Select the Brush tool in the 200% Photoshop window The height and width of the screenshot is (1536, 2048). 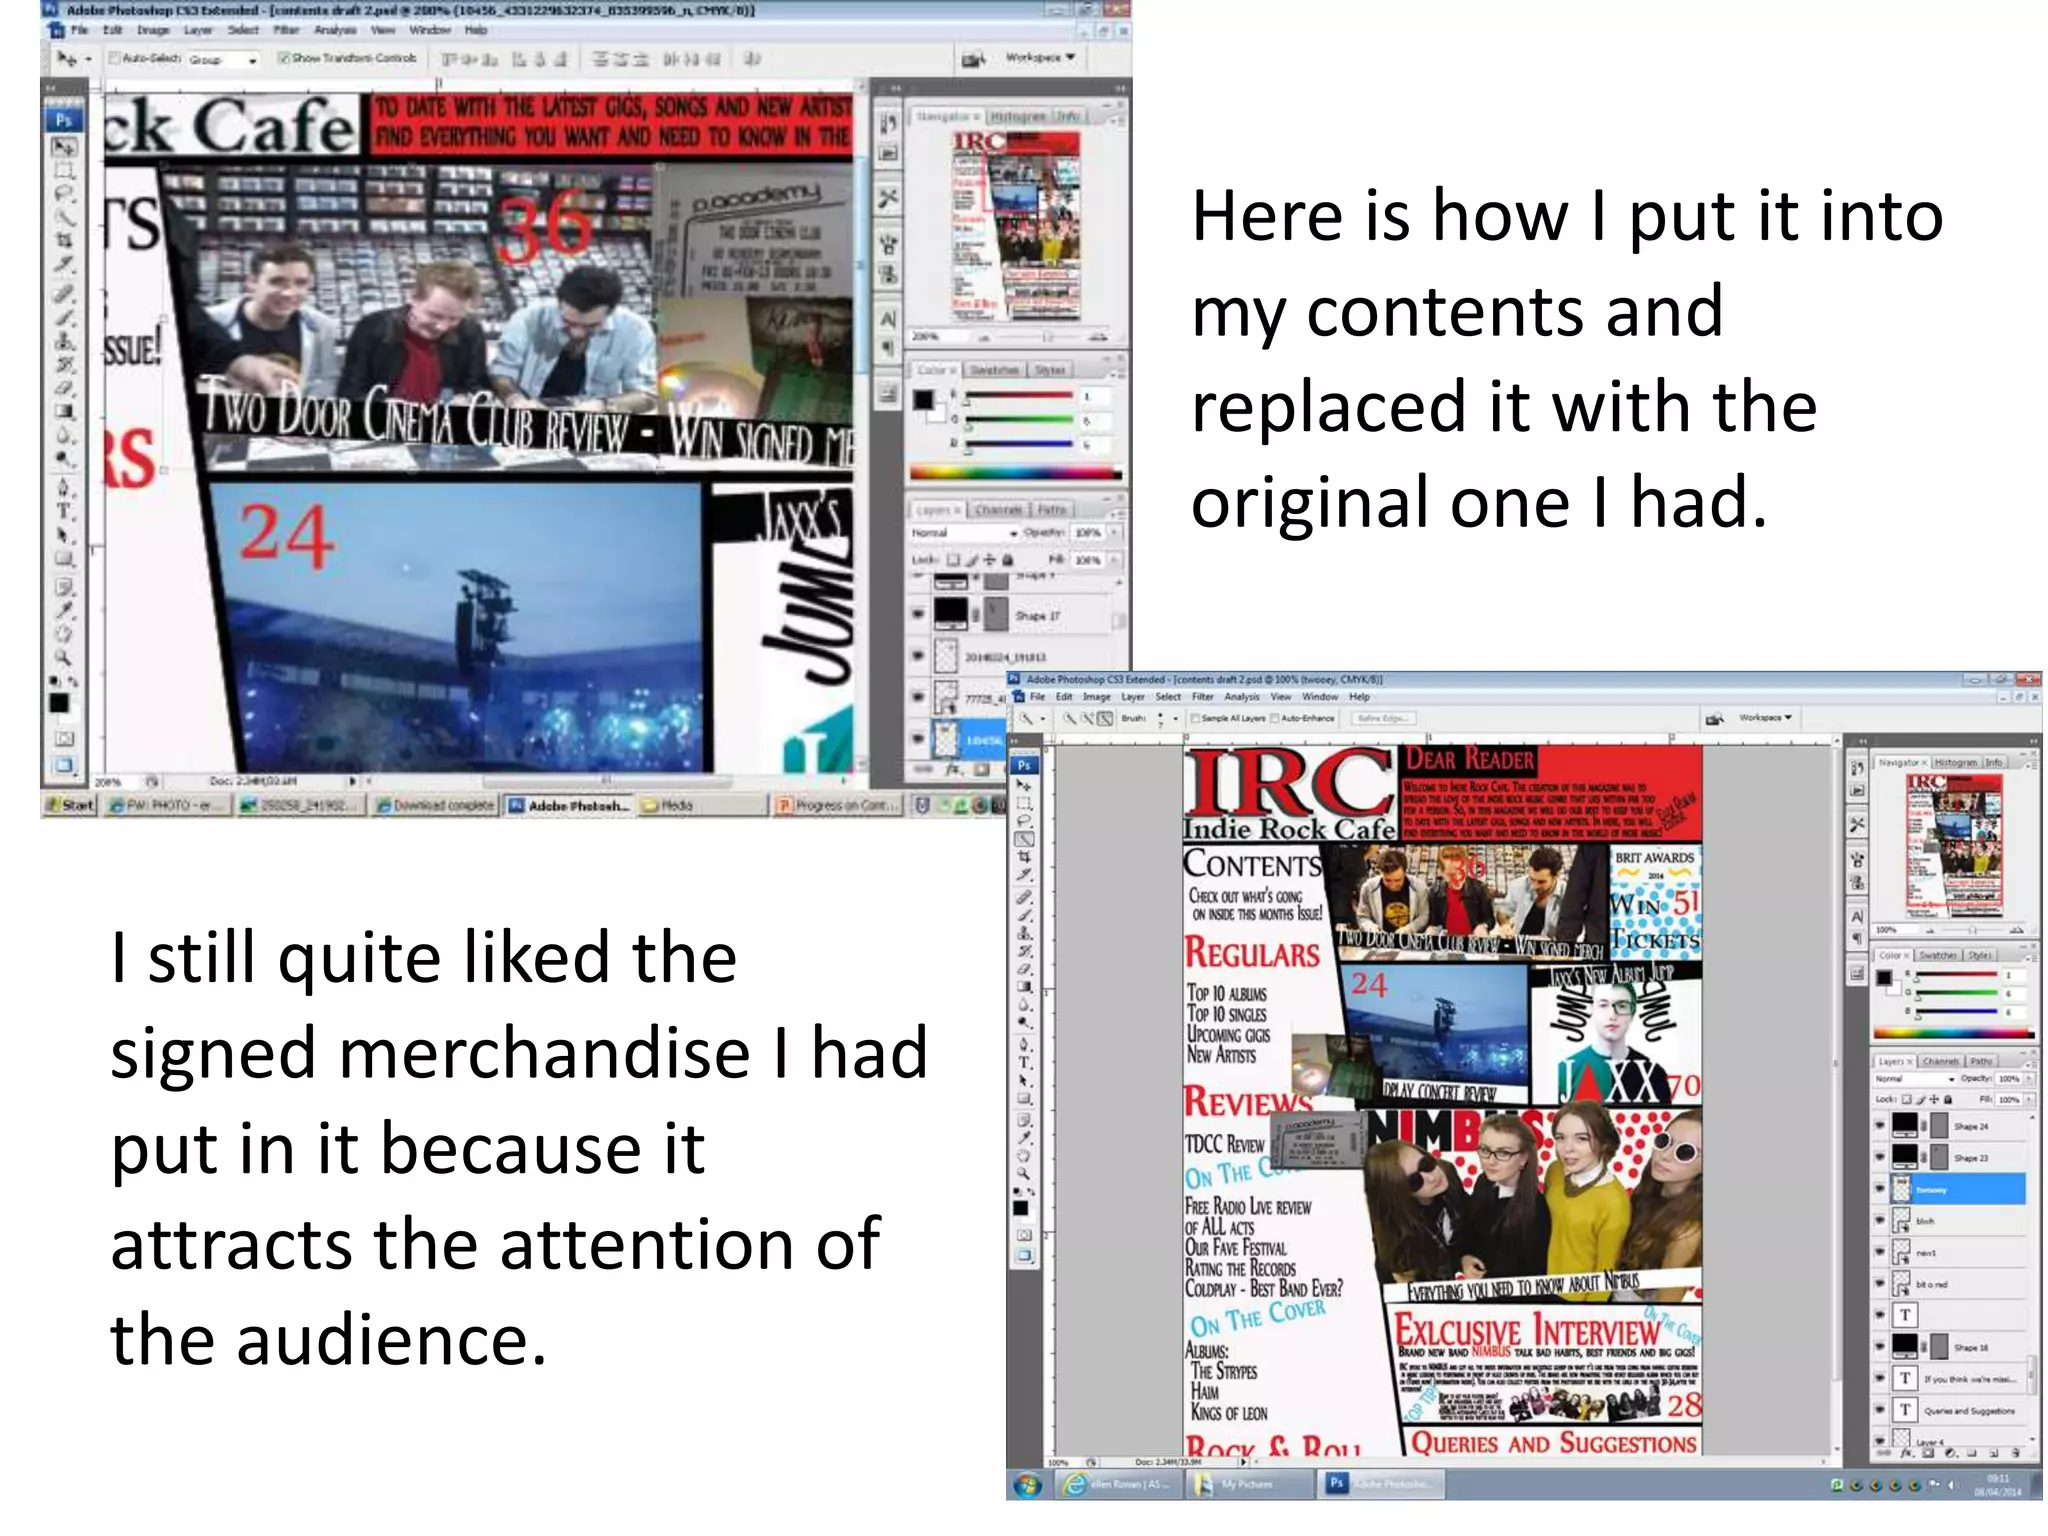click(x=63, y=318)
